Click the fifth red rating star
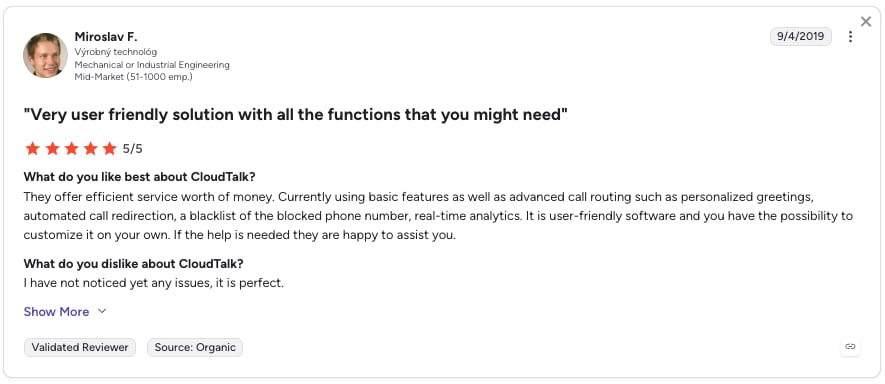Screen dimensions: 885x384 point(109,149)
